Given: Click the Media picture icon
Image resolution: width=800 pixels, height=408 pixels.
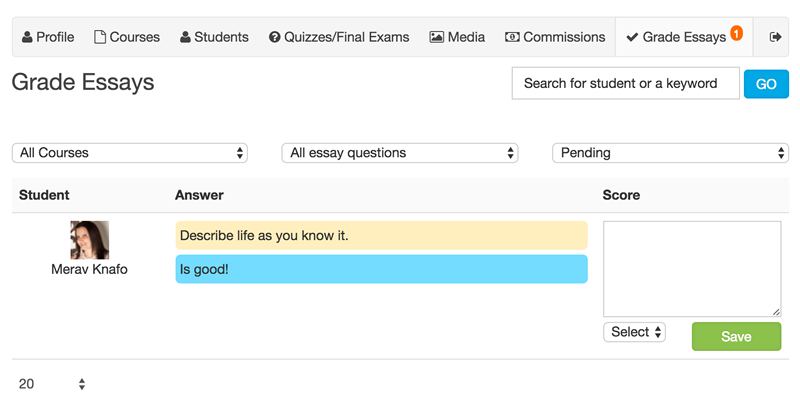Looking at the screenshot, I should [x=437, y=37].
